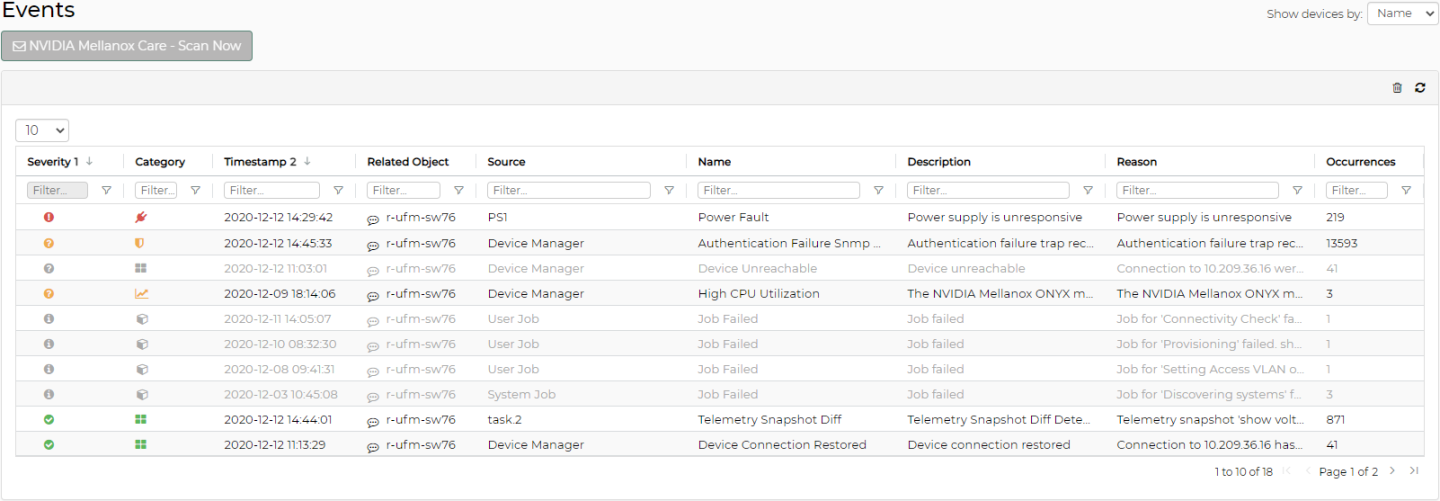Click the critical red severity icon for Power Fault
This screenshot has width=1440, height=501.
click(x=49, y=217)
